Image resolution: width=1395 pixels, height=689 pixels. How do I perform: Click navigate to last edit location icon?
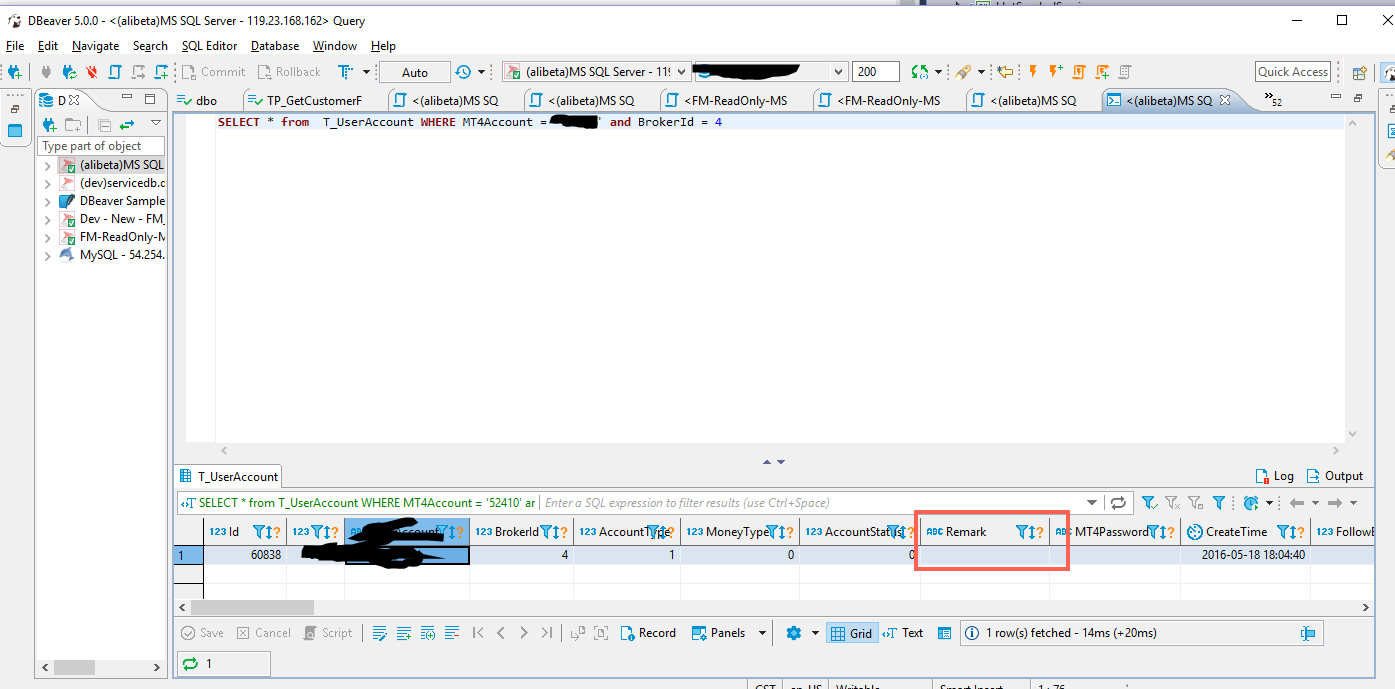pyautogui.click(x=1005, y=72)
